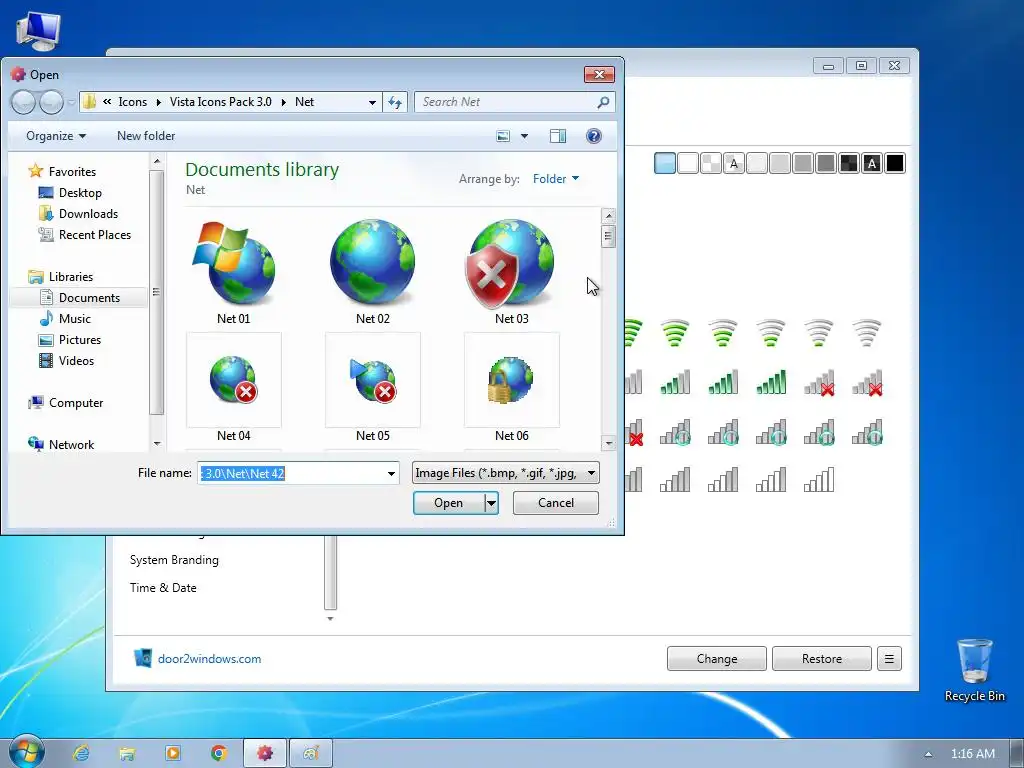
Task: Expand the File name dropdown list
Action: pyautogui.click(x=391, y=473)
